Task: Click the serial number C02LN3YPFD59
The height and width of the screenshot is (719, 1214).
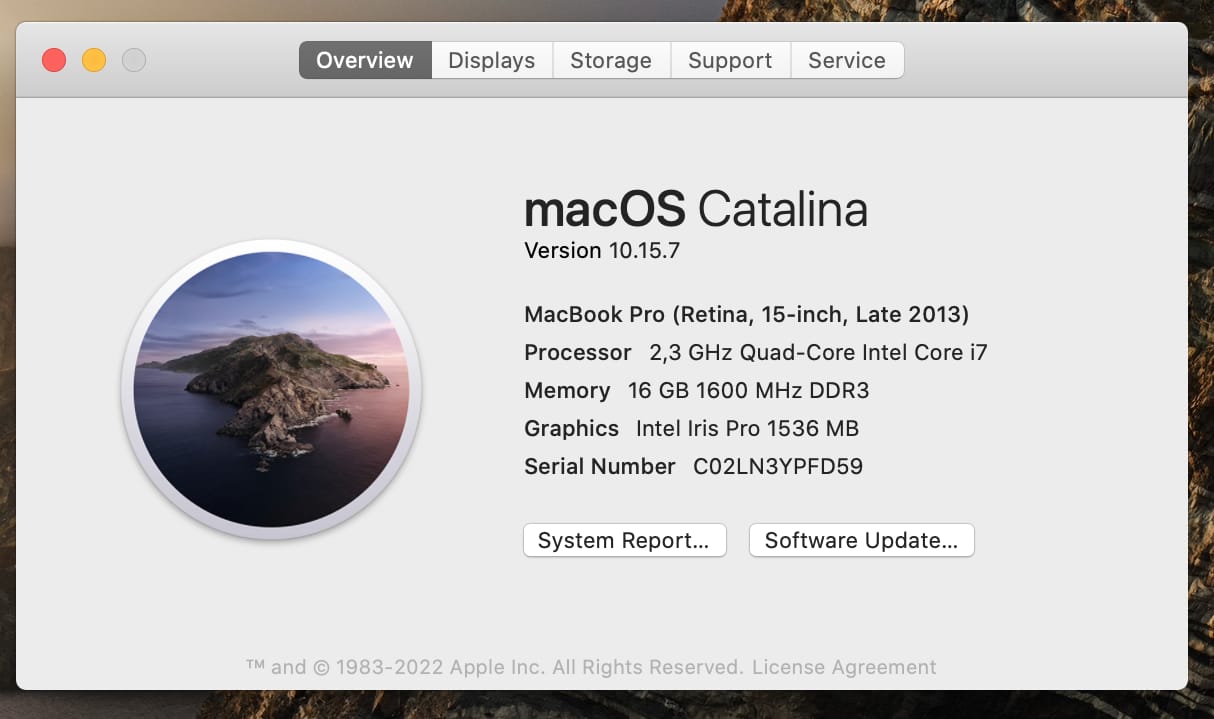Action: click(777, 467)
